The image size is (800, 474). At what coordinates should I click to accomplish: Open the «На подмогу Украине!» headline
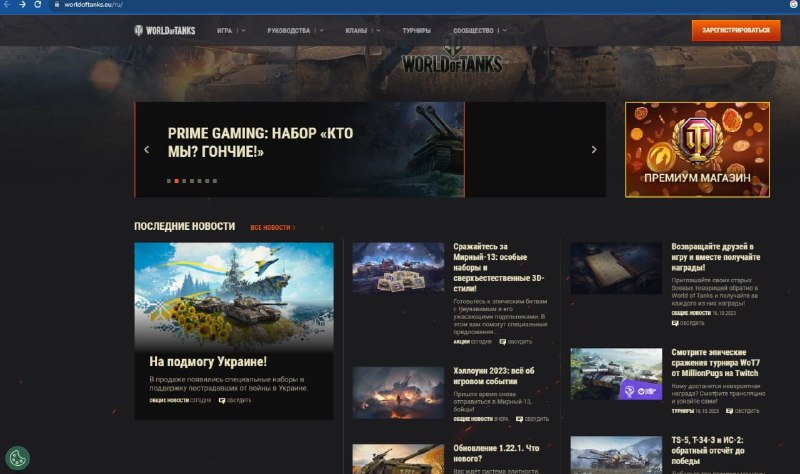point(208,361)
